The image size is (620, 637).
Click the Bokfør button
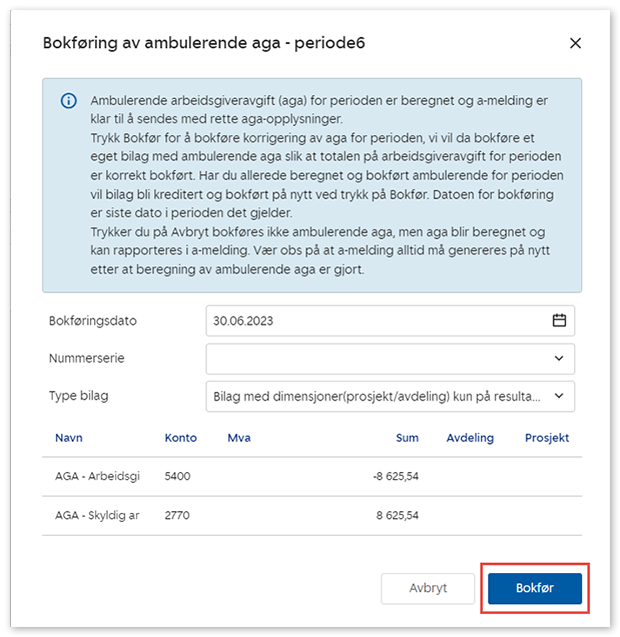tap(534, 588)
